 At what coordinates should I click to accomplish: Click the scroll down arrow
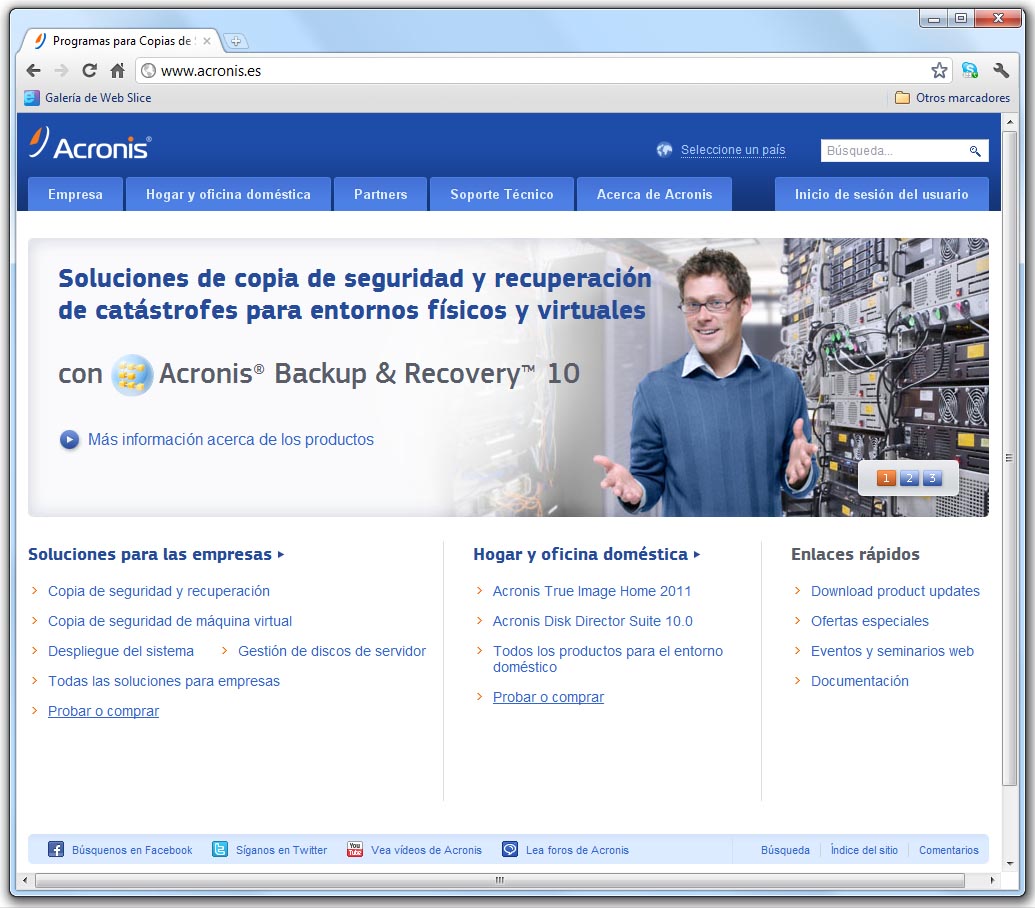pyautogui.click(x=1009, y=863)
